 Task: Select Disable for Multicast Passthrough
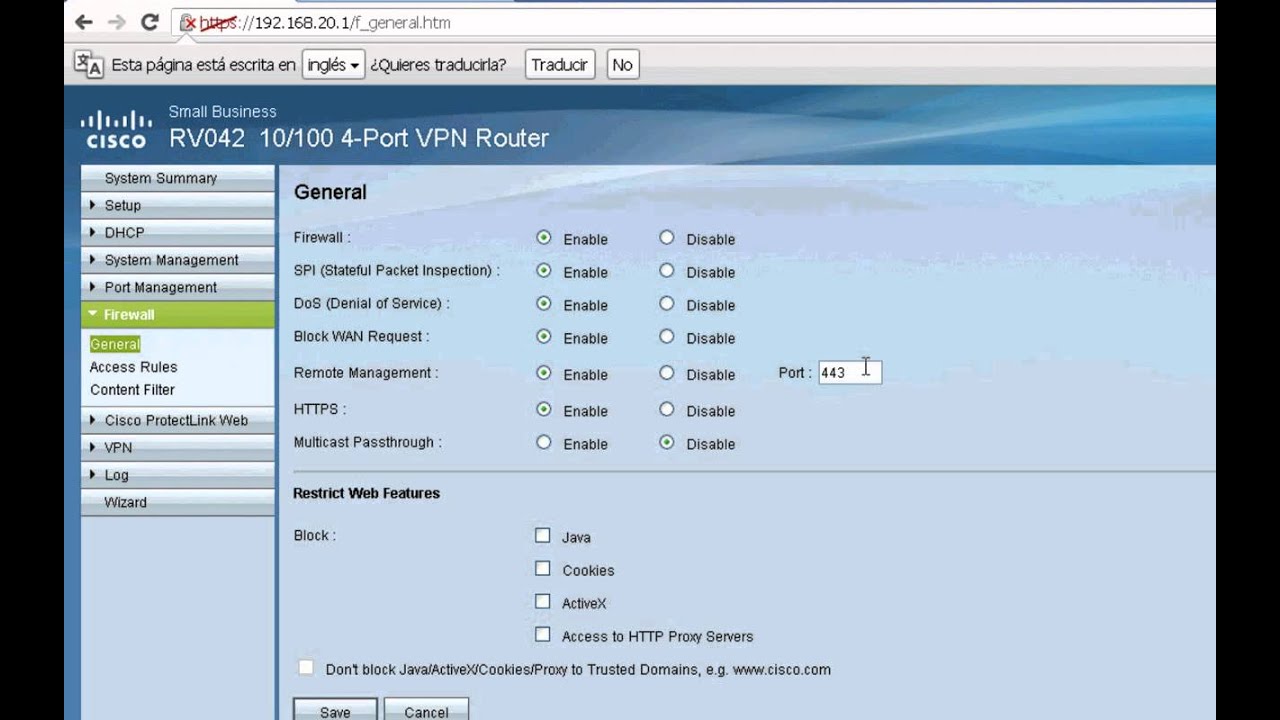(x=667, y=442)
